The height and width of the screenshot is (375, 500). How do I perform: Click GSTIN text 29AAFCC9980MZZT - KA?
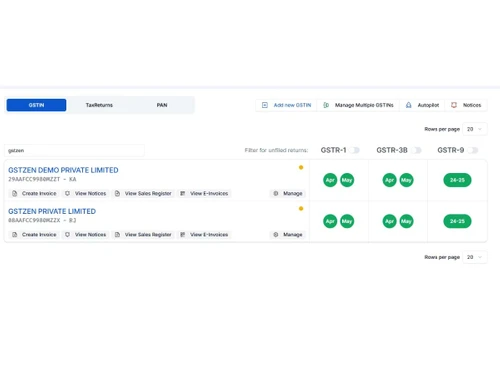(42, 179)
